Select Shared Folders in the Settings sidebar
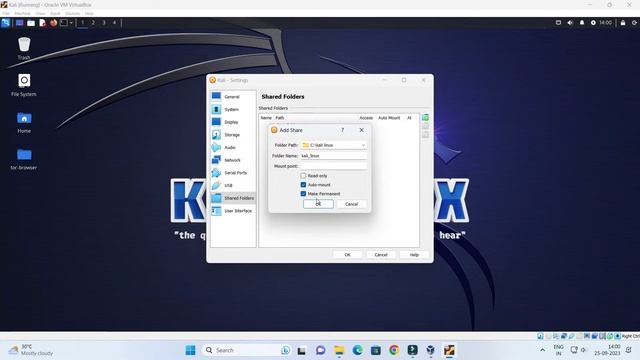The width and height of the screenshot is (640, 360). click(233, 198)
